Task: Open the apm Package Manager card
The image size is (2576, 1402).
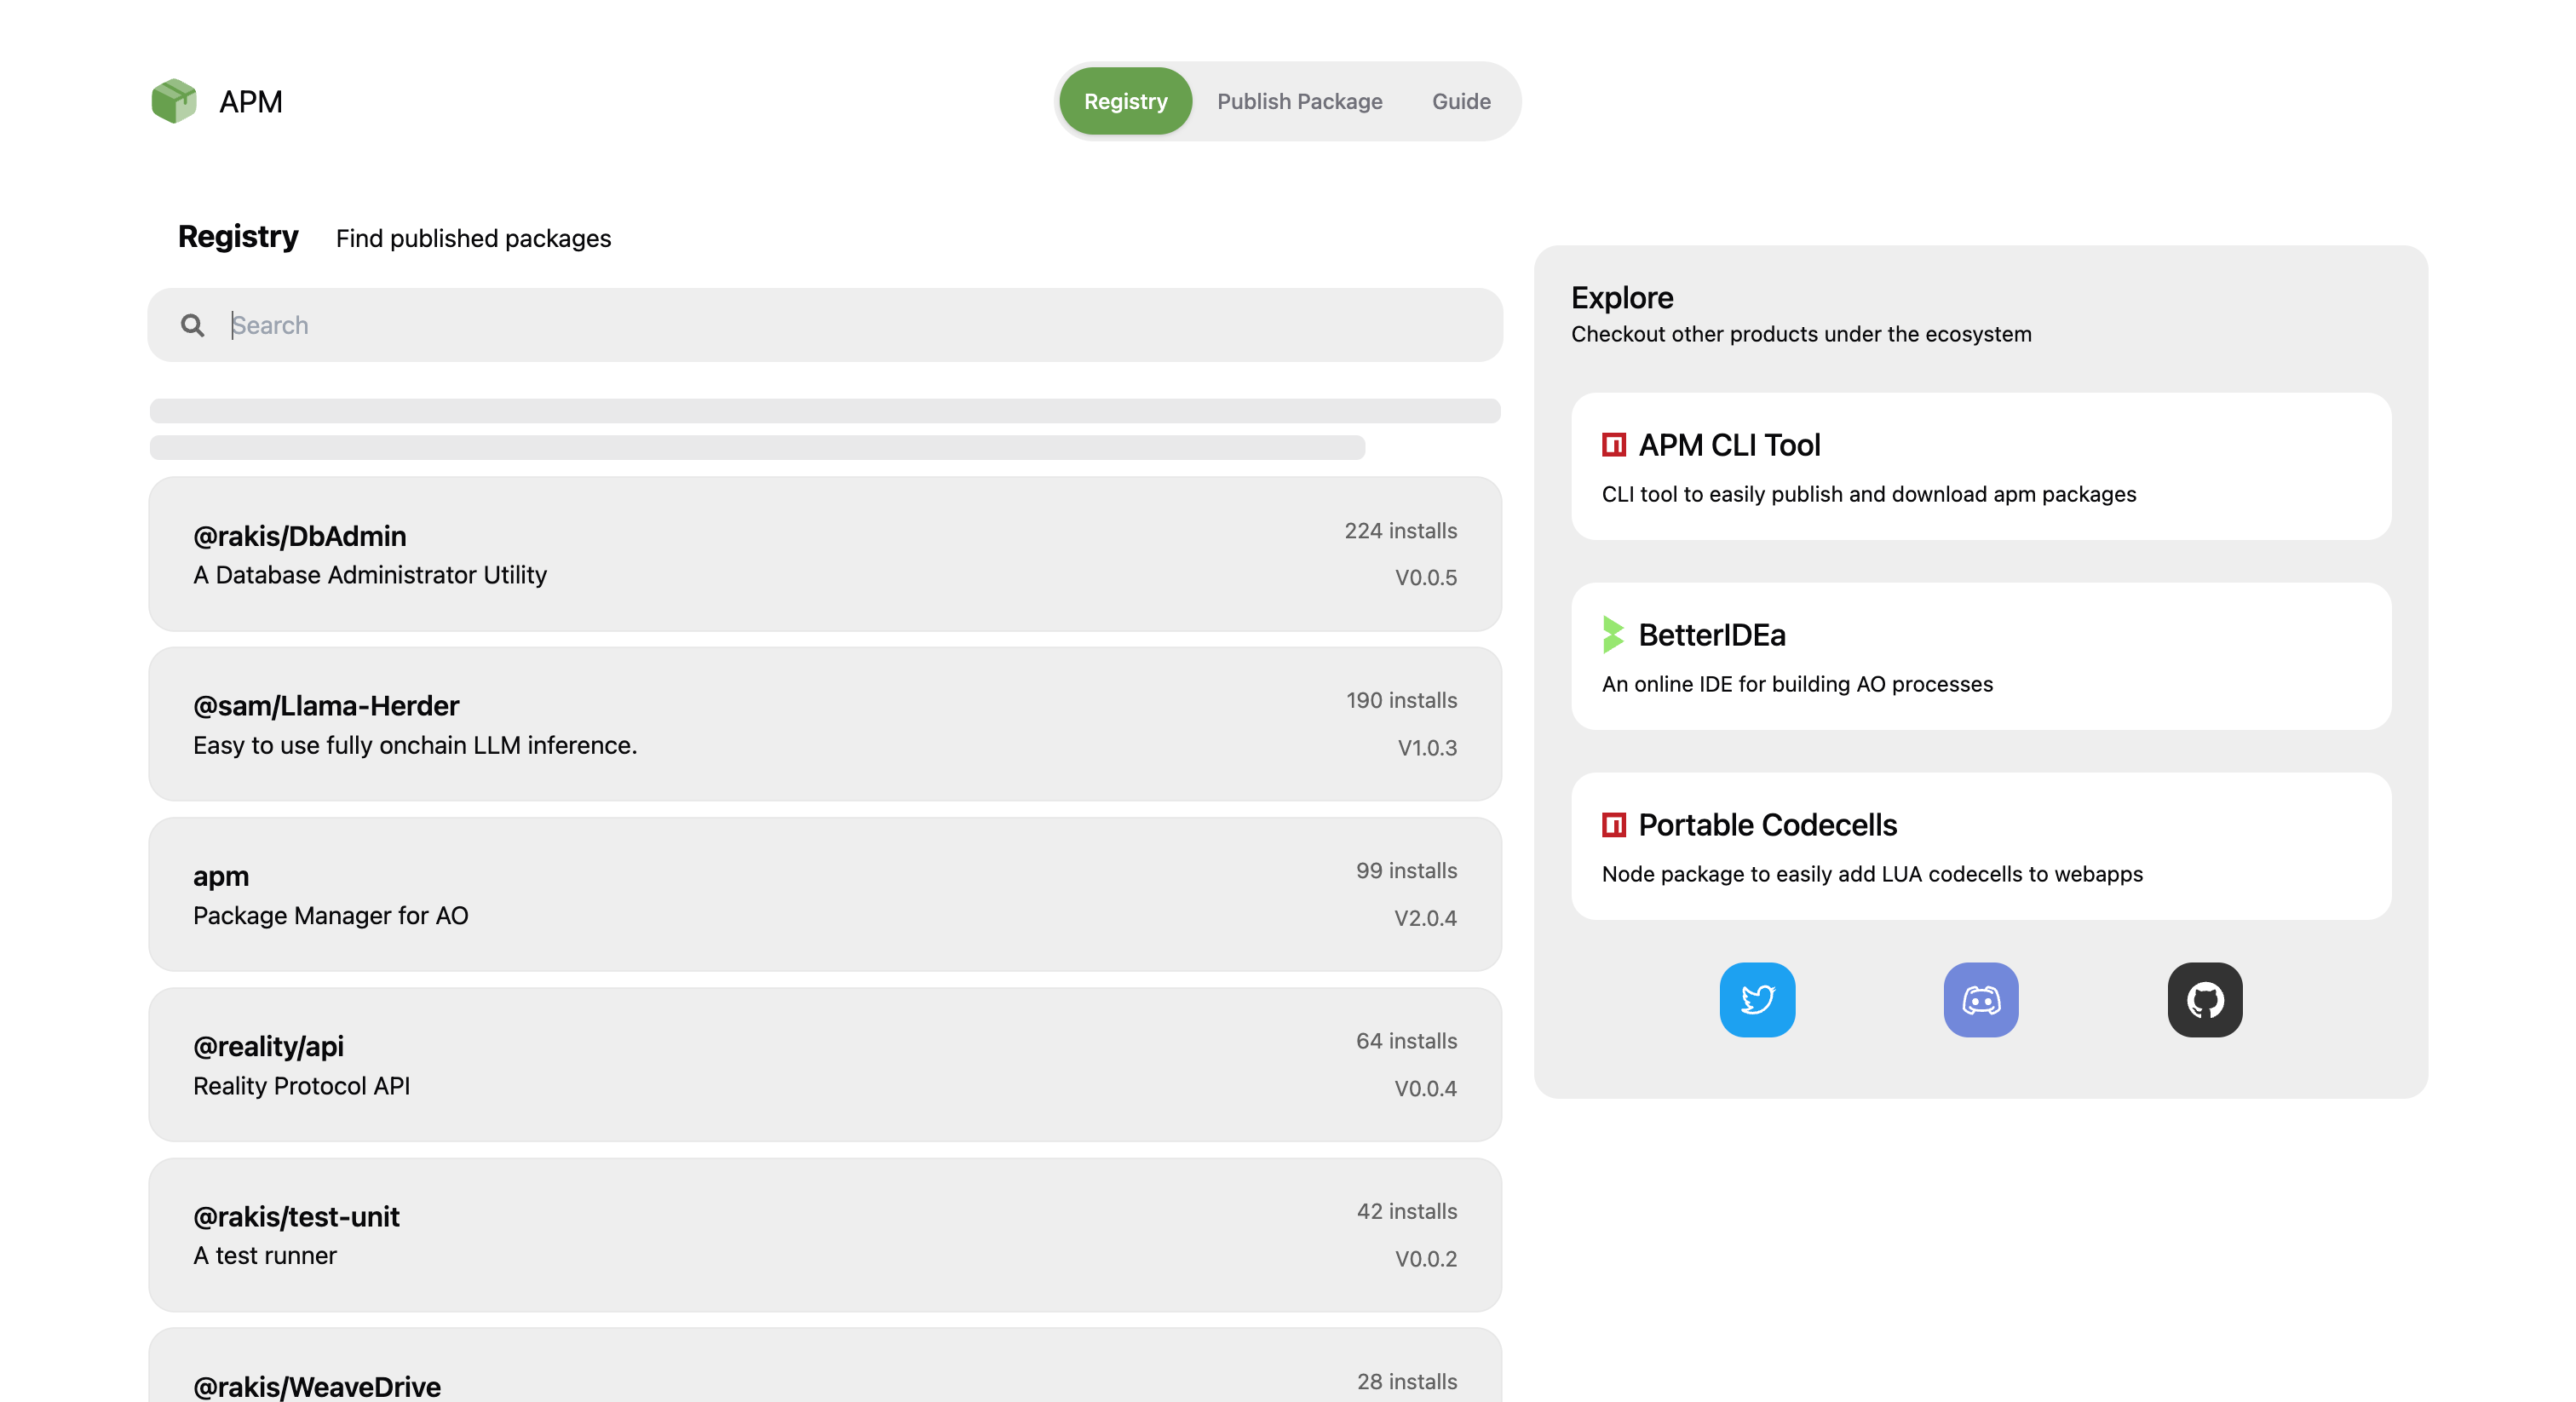Action: point(825,894)
